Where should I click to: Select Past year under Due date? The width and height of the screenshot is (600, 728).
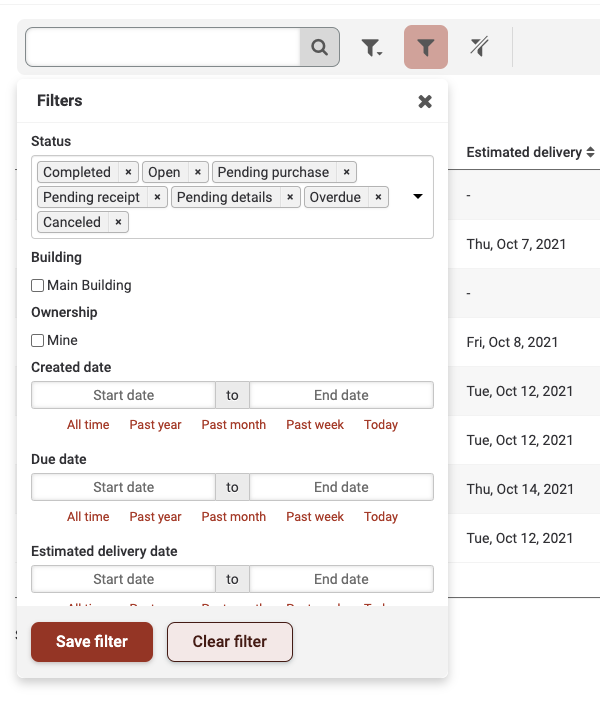coord(156,516)
